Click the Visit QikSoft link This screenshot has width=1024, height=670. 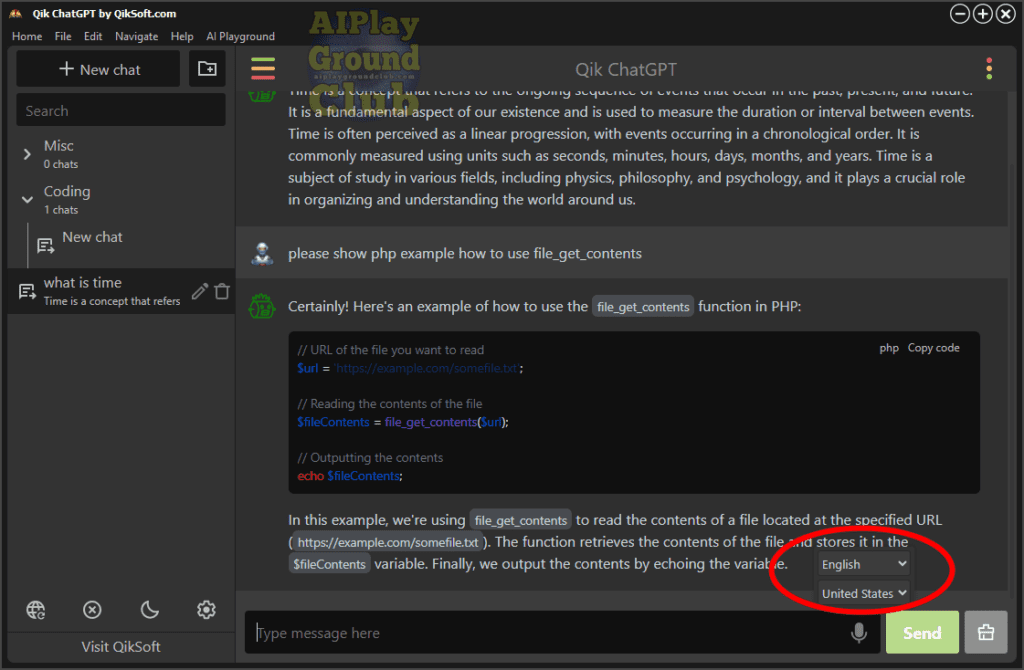pyautogui.click(x=121, y=646)
